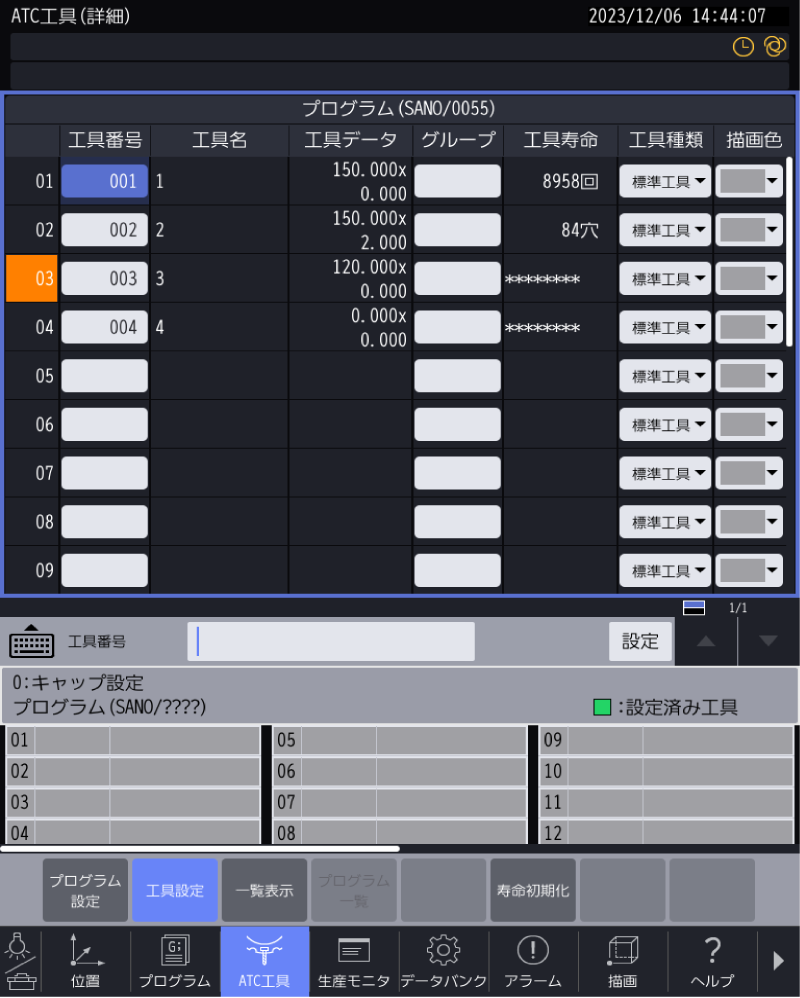Switch to the 一覧表示 soft key tab

[264, 889]
